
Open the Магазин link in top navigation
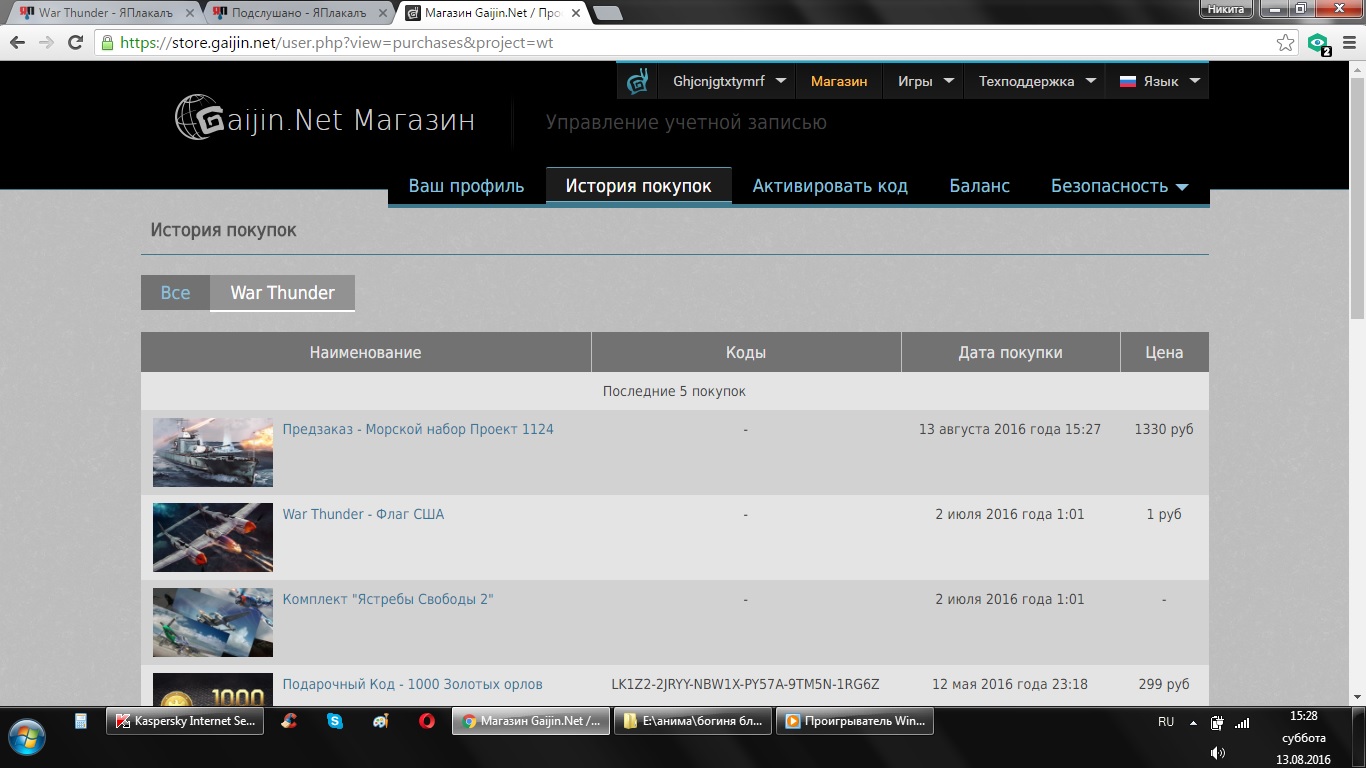[x=839, y=81]
